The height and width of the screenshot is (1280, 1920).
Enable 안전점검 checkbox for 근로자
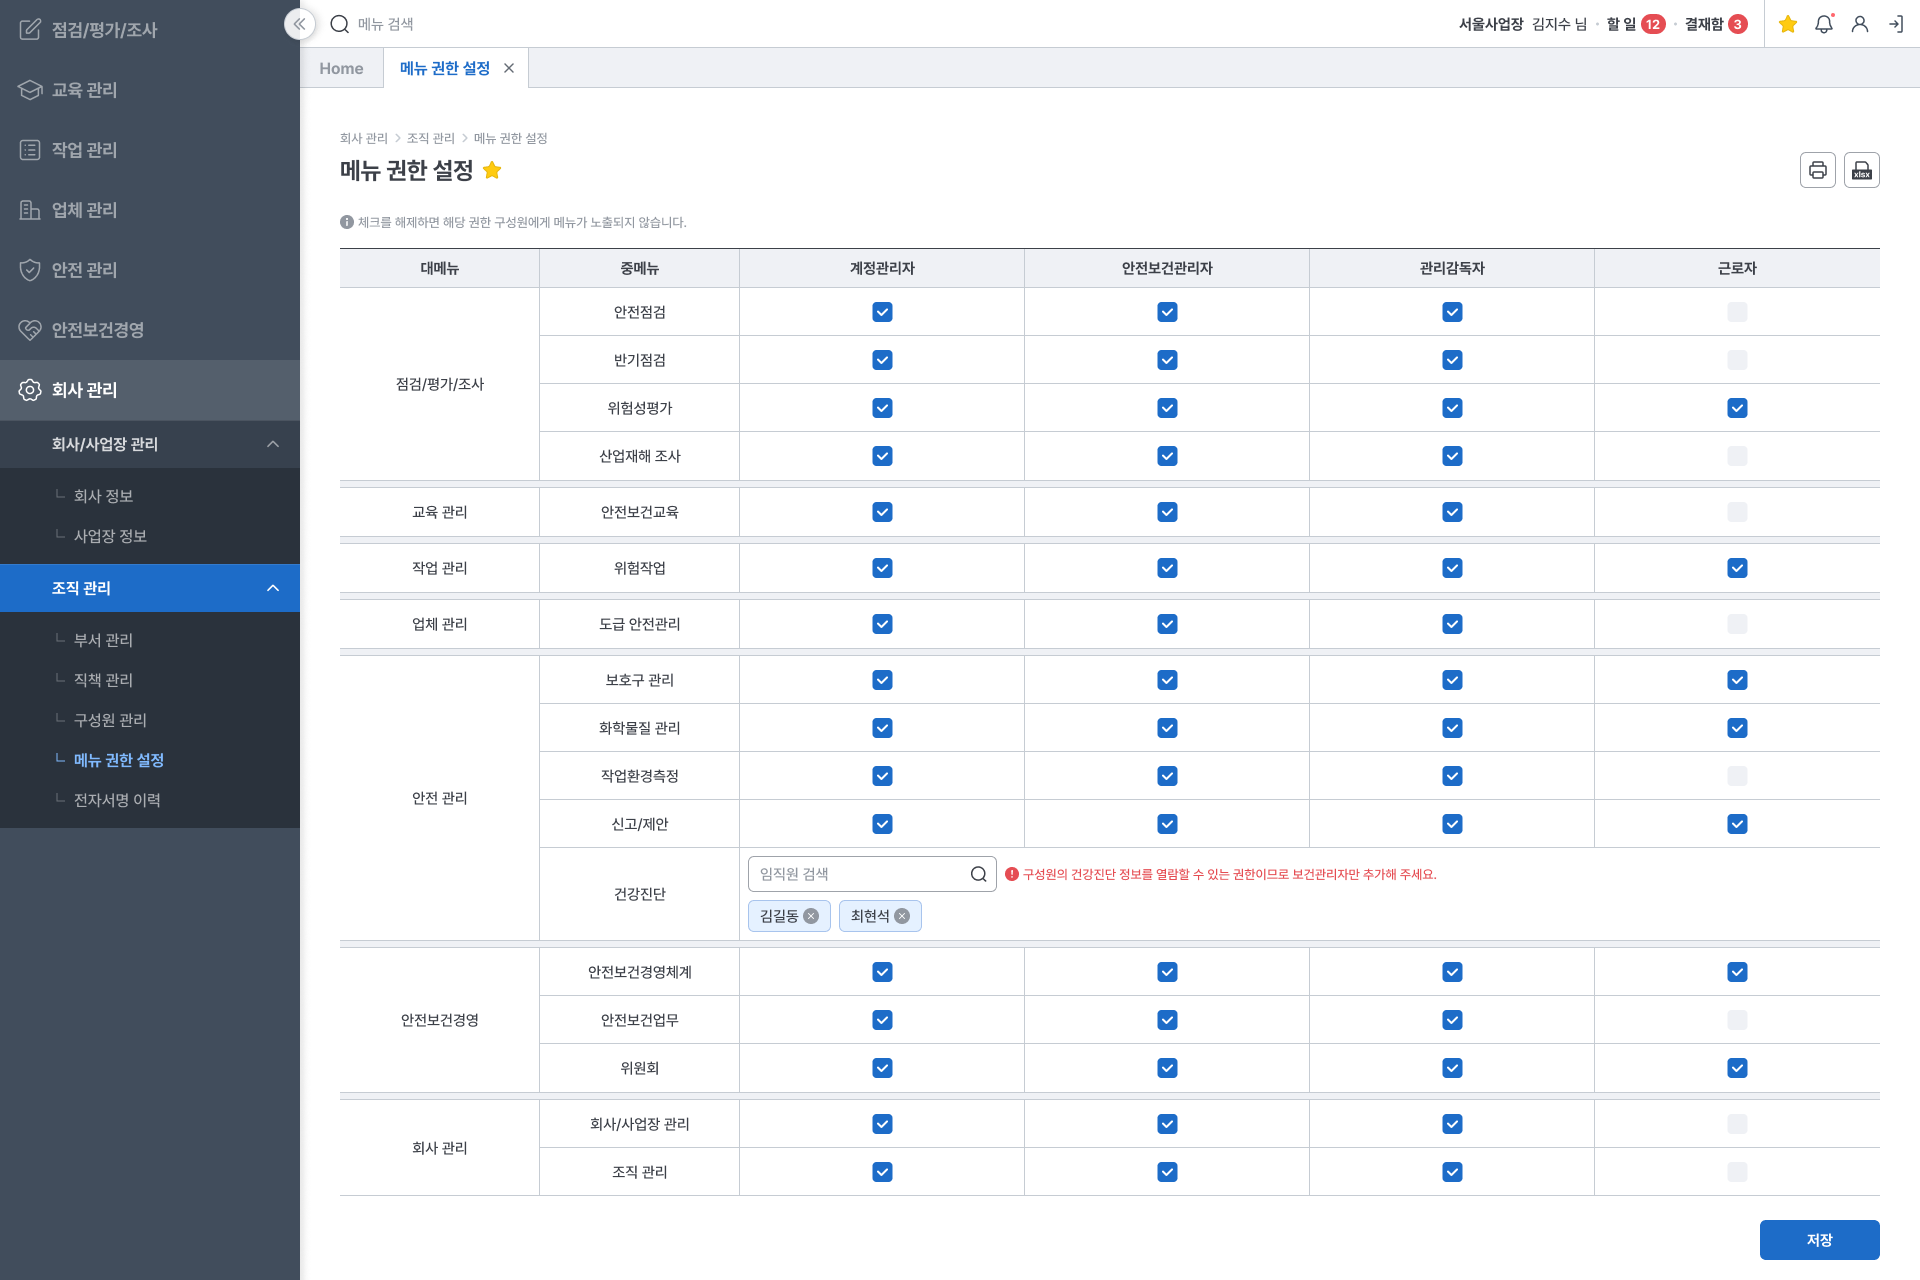click(x=1737, y=312)
